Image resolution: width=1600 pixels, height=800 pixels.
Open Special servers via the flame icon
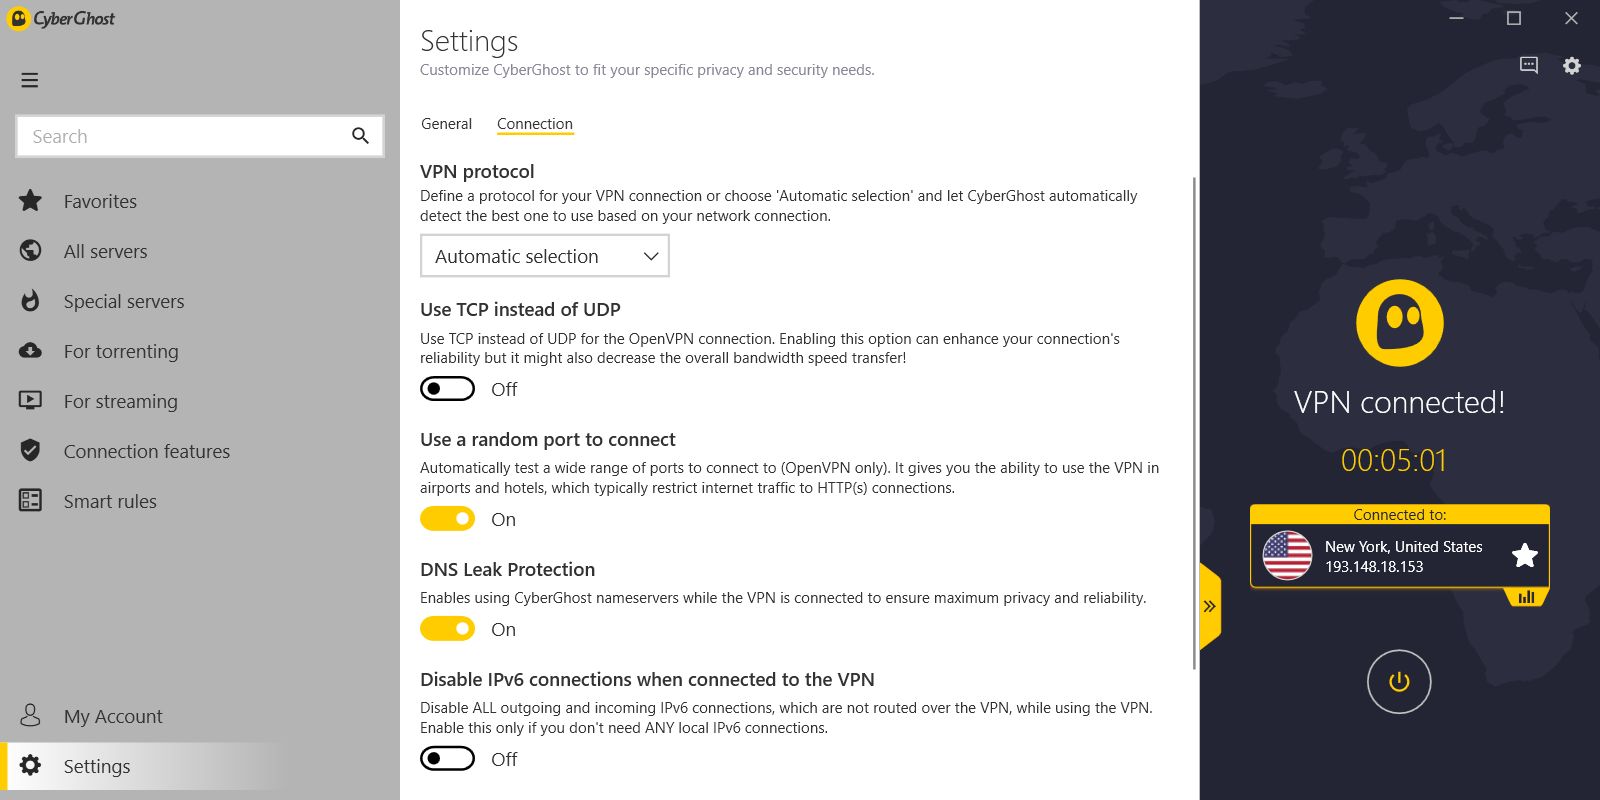[31, 301]
